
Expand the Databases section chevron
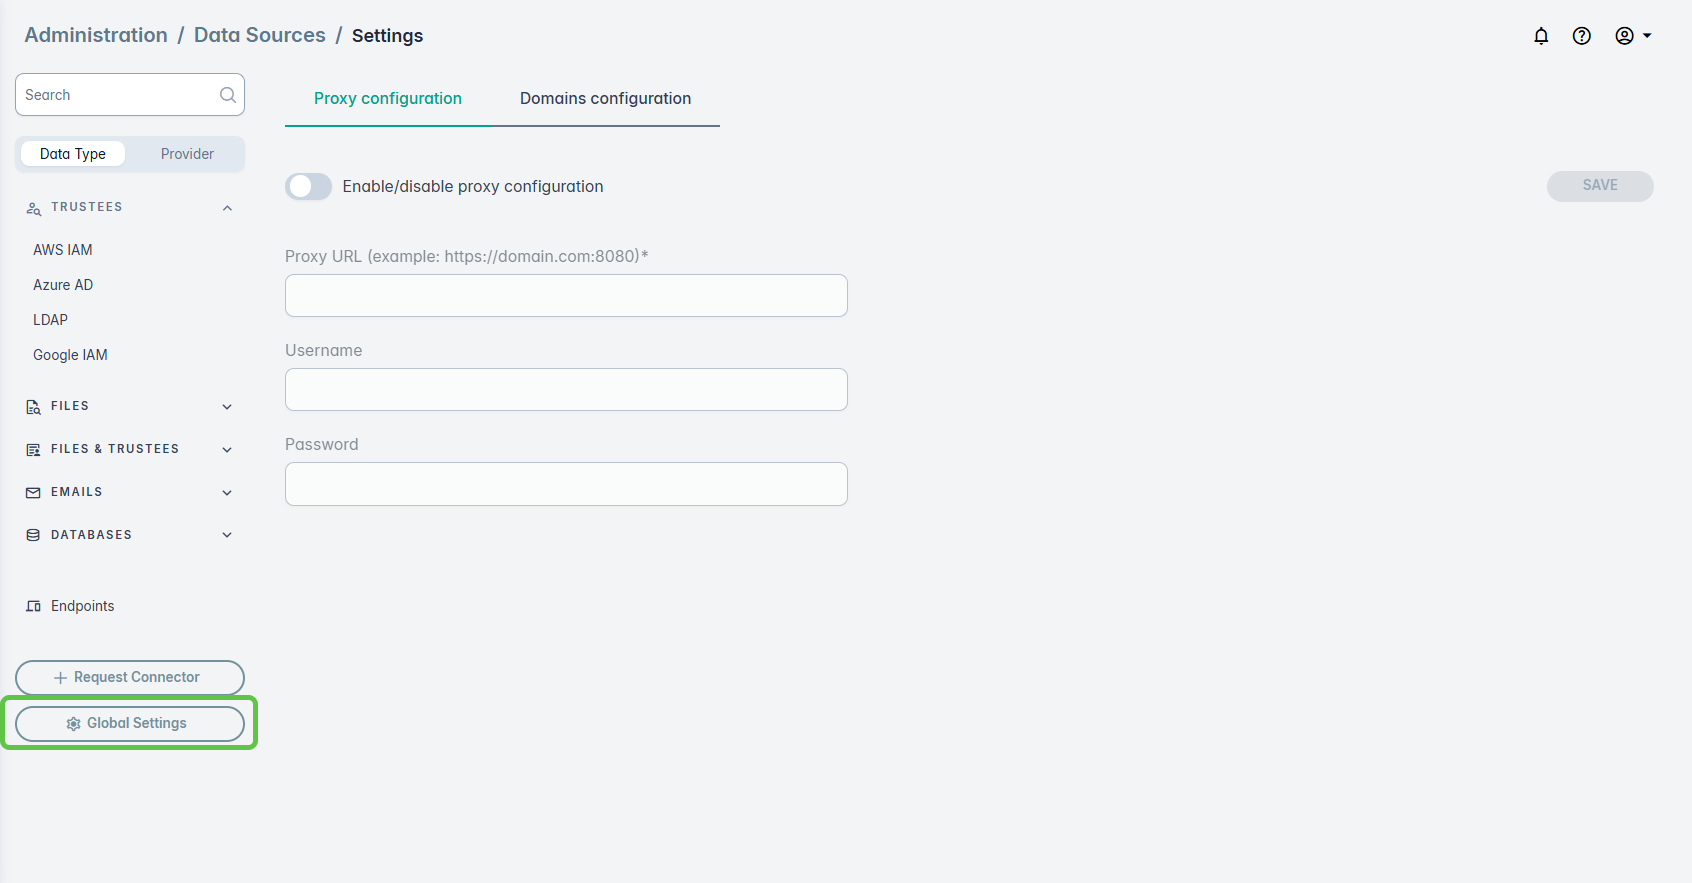[227, 536]
